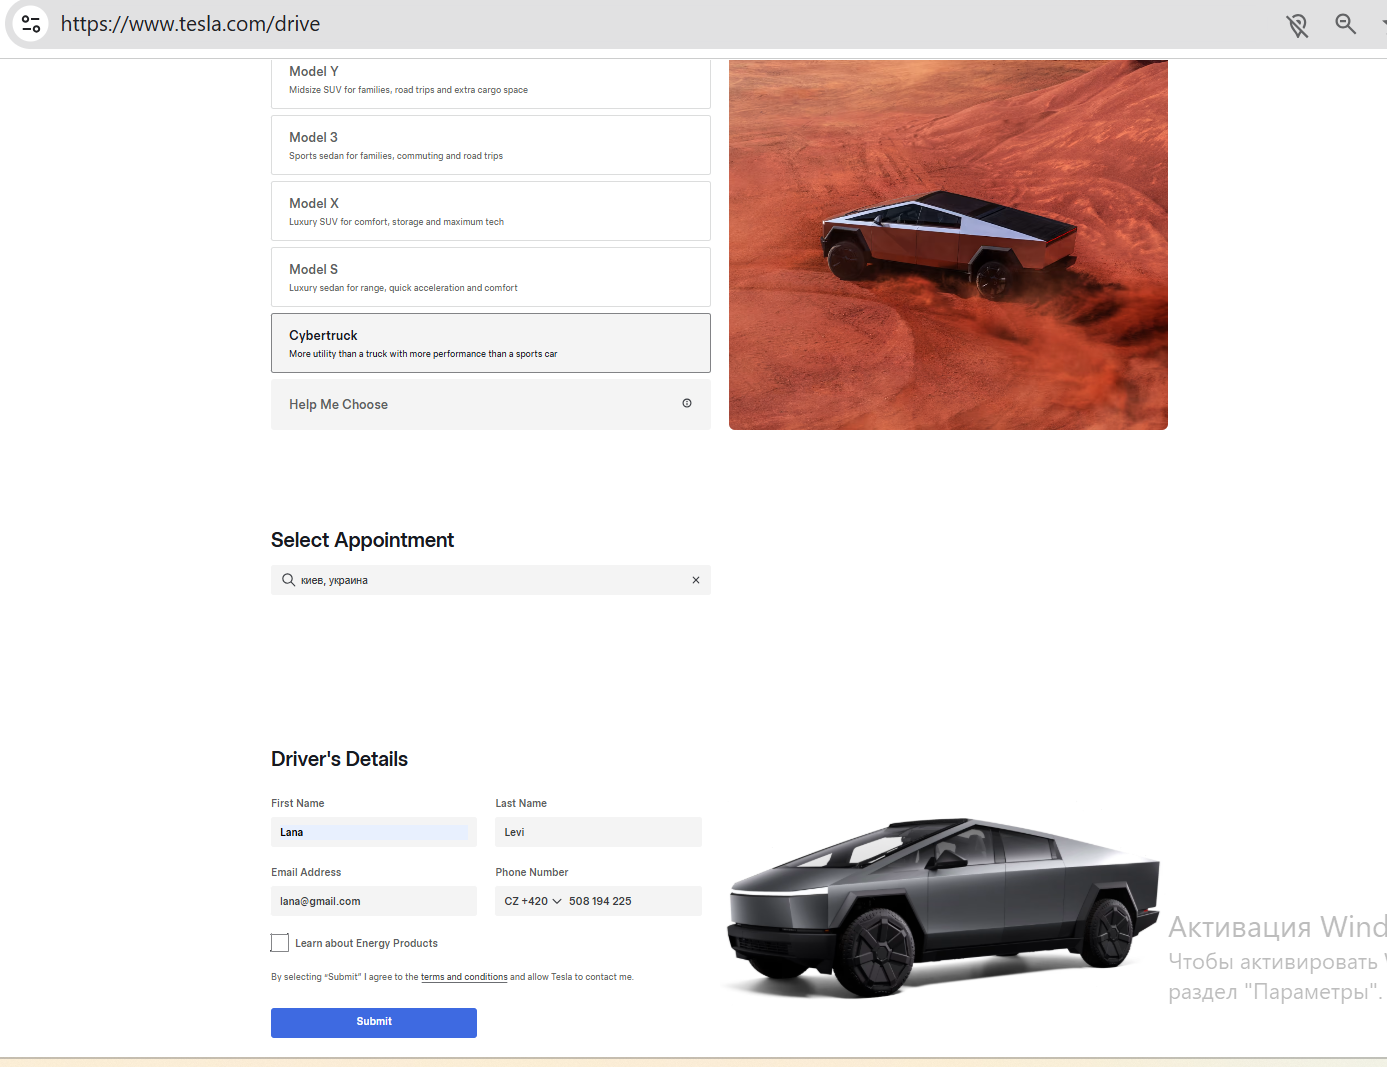
Task: Tick the Learn about Energy Products checkbox
Action: 280,943
